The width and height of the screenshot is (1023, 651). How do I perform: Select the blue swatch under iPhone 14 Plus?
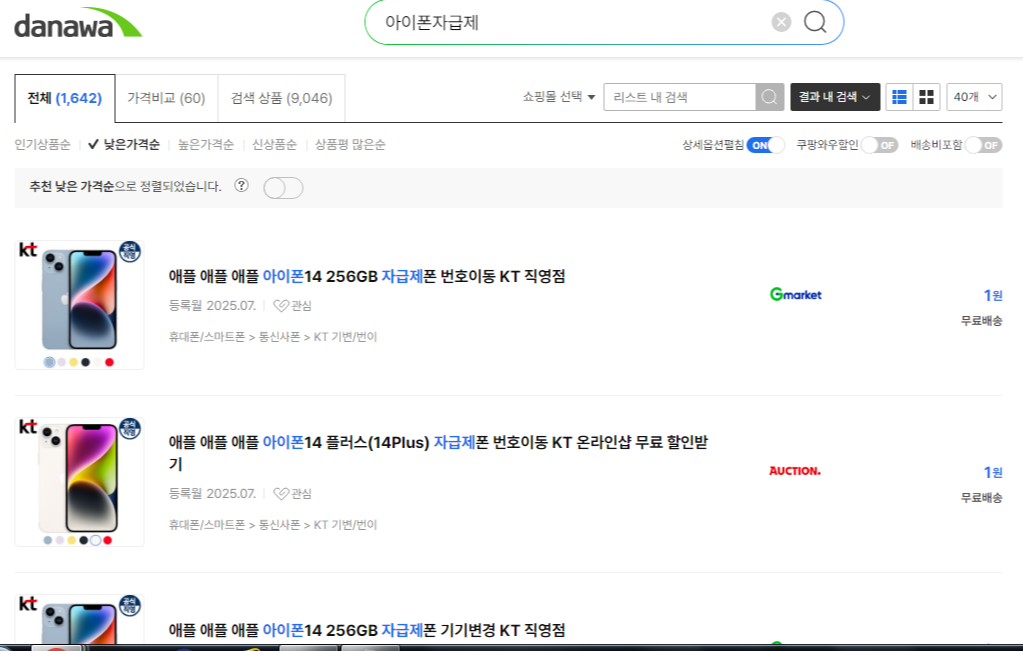48,540
